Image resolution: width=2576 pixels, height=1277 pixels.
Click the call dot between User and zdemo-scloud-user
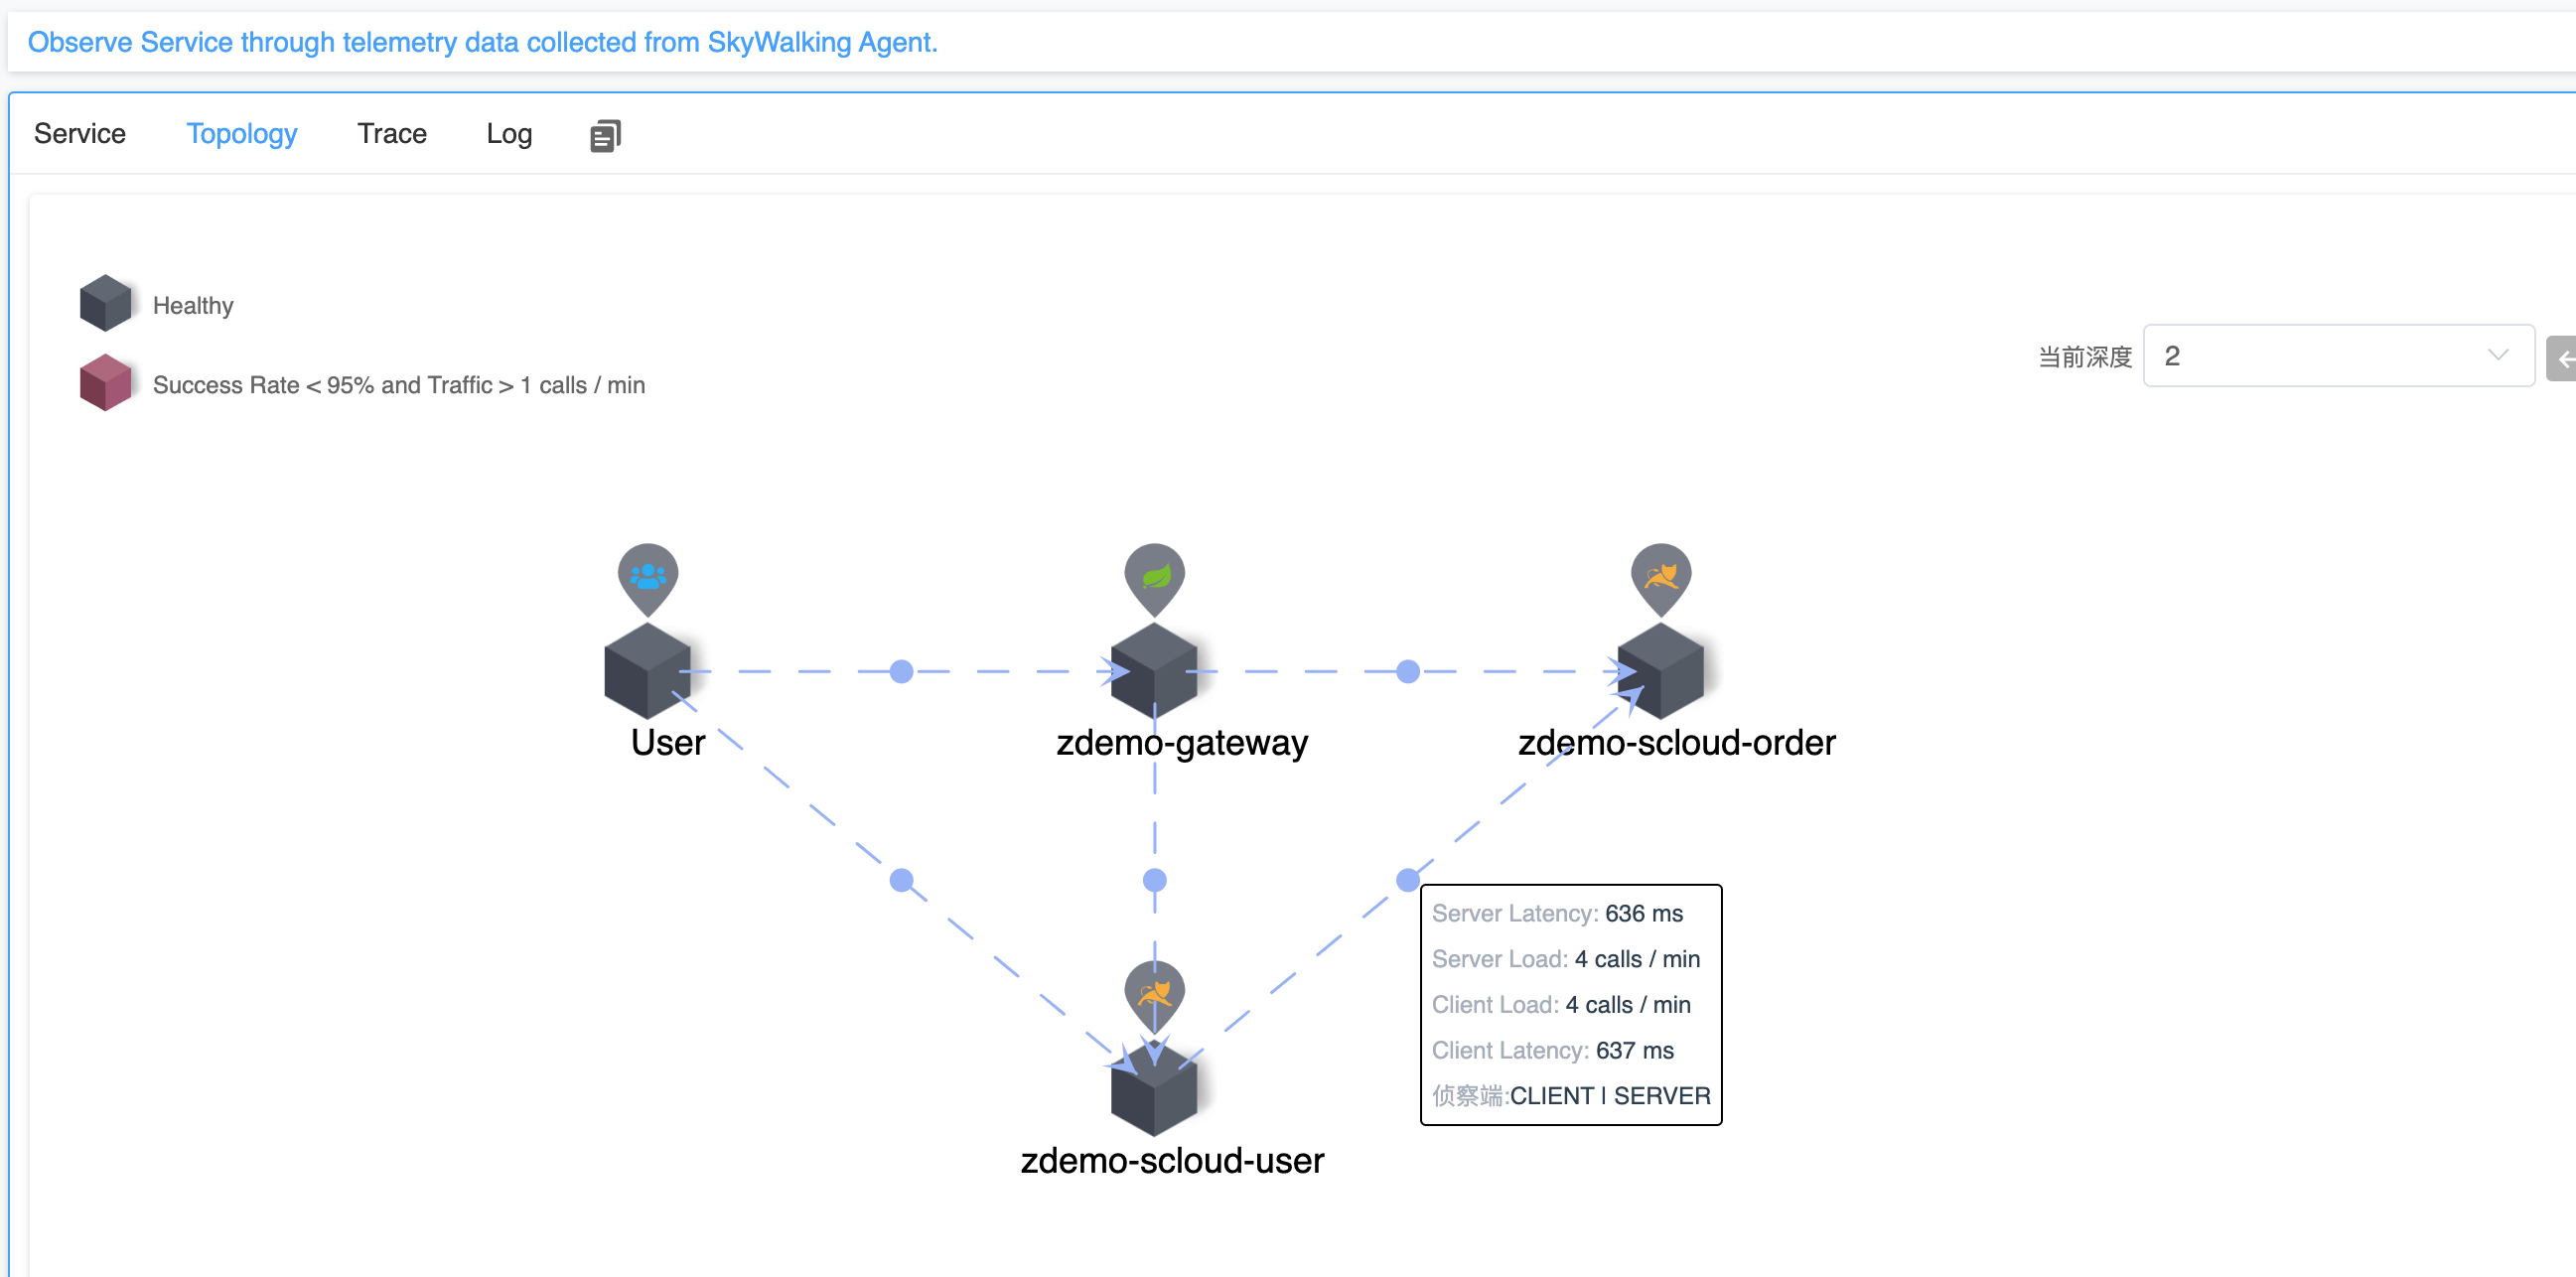click(901, 880)
